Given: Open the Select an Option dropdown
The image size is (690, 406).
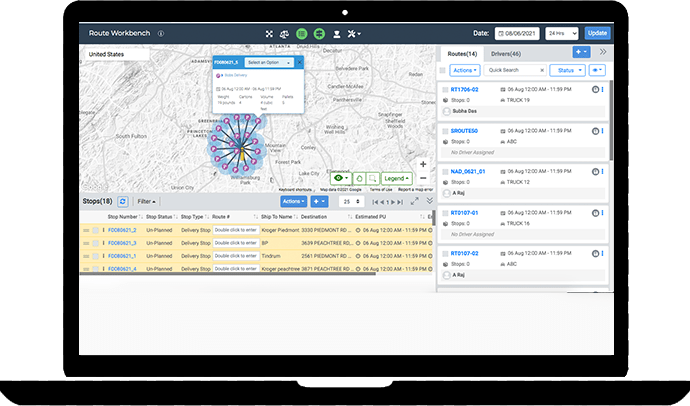Looking at the screenshot, I should 269,62.
